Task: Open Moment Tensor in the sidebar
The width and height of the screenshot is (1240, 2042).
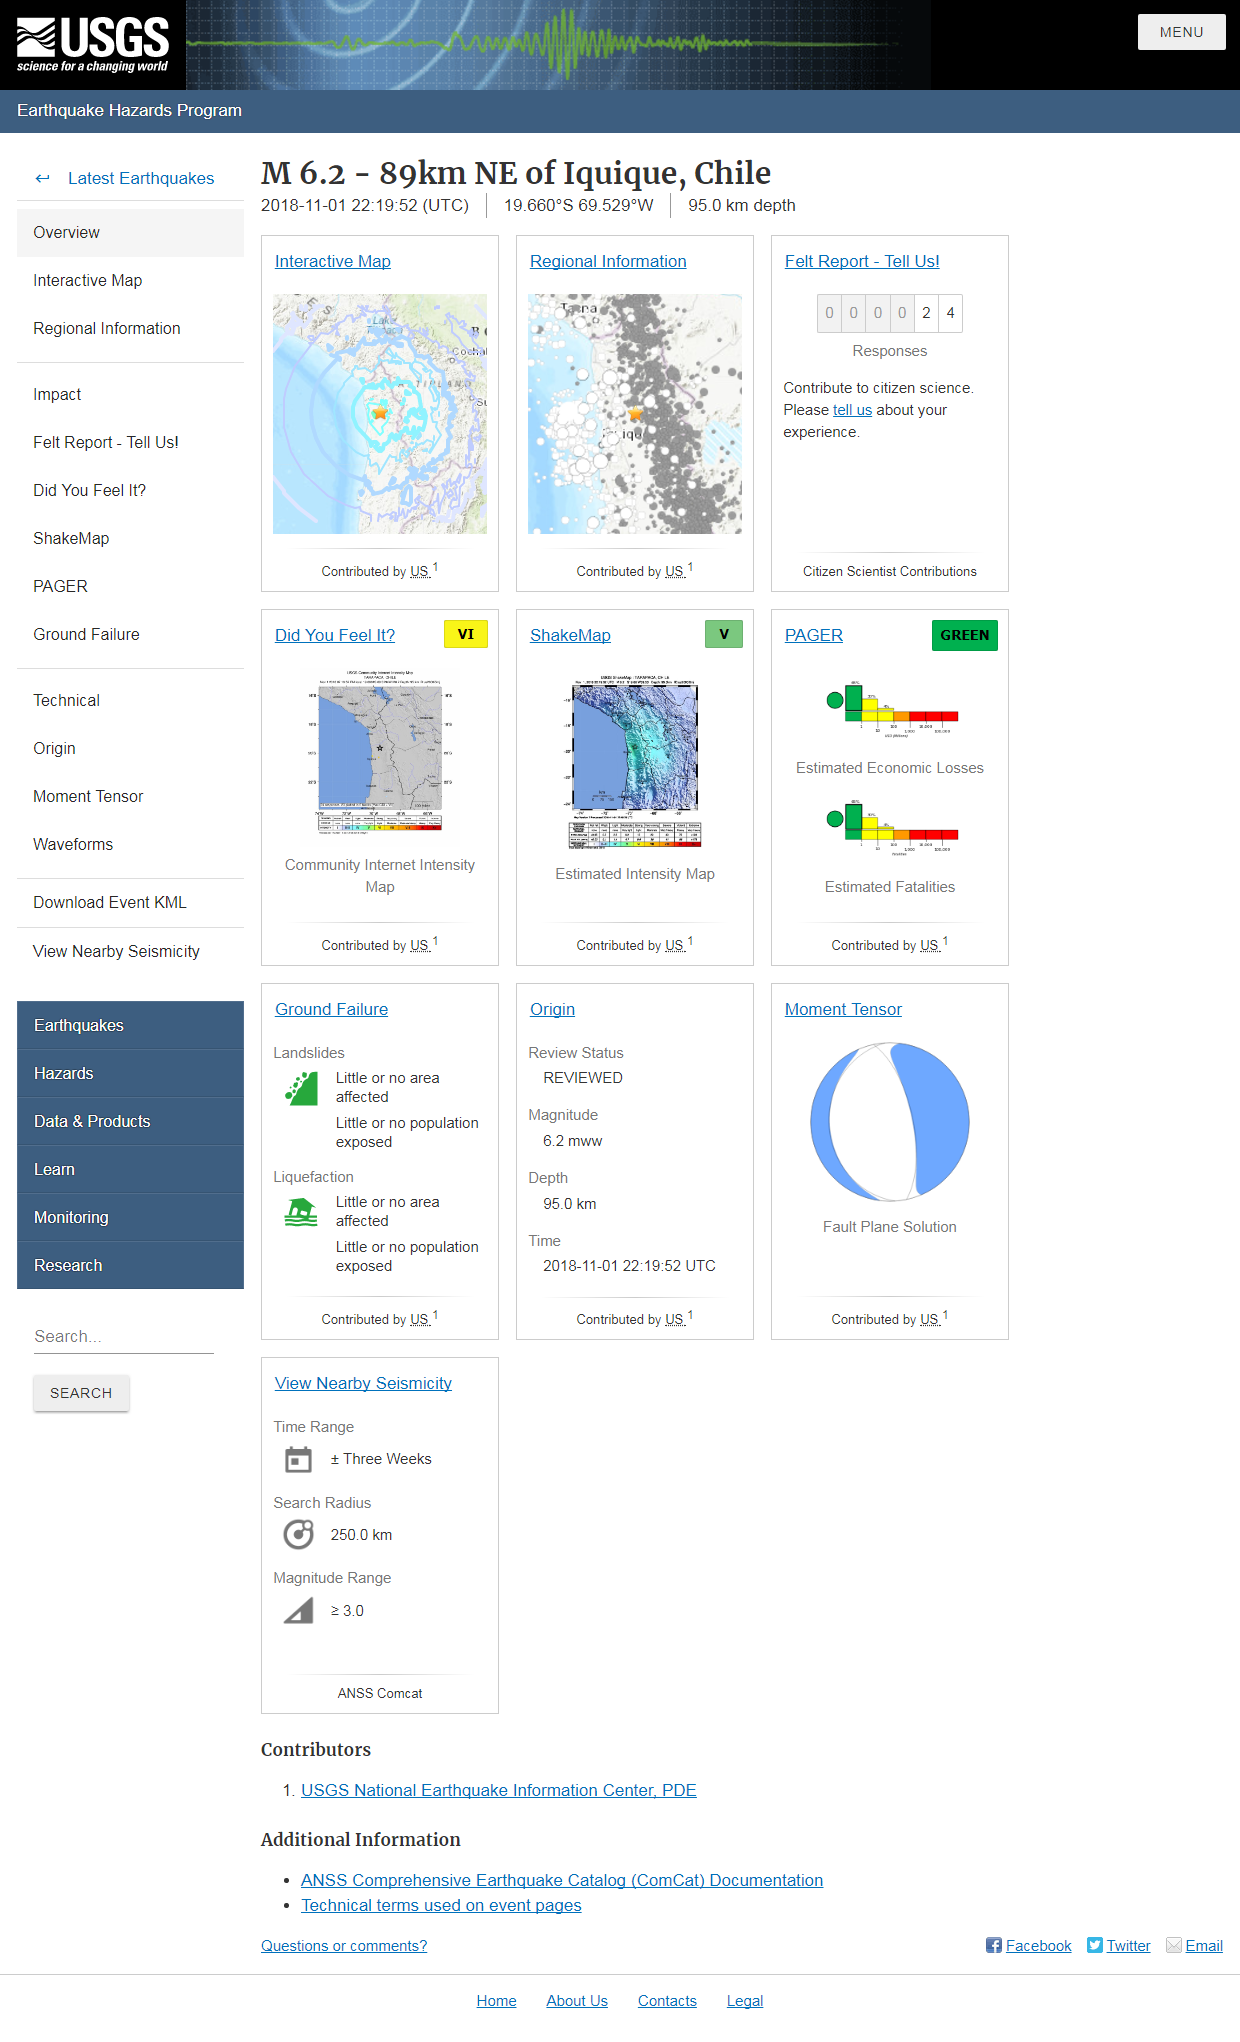Action: (x=130, y=796)
